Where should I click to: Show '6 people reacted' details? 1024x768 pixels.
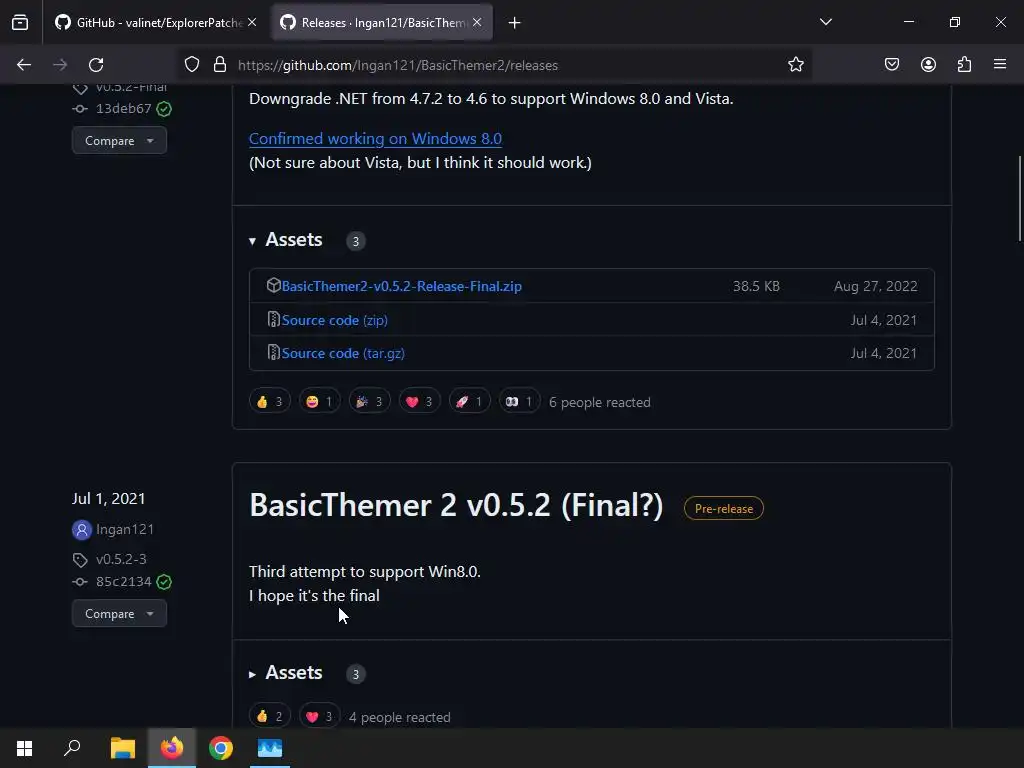pyautogui.click(x=600, y=402)
